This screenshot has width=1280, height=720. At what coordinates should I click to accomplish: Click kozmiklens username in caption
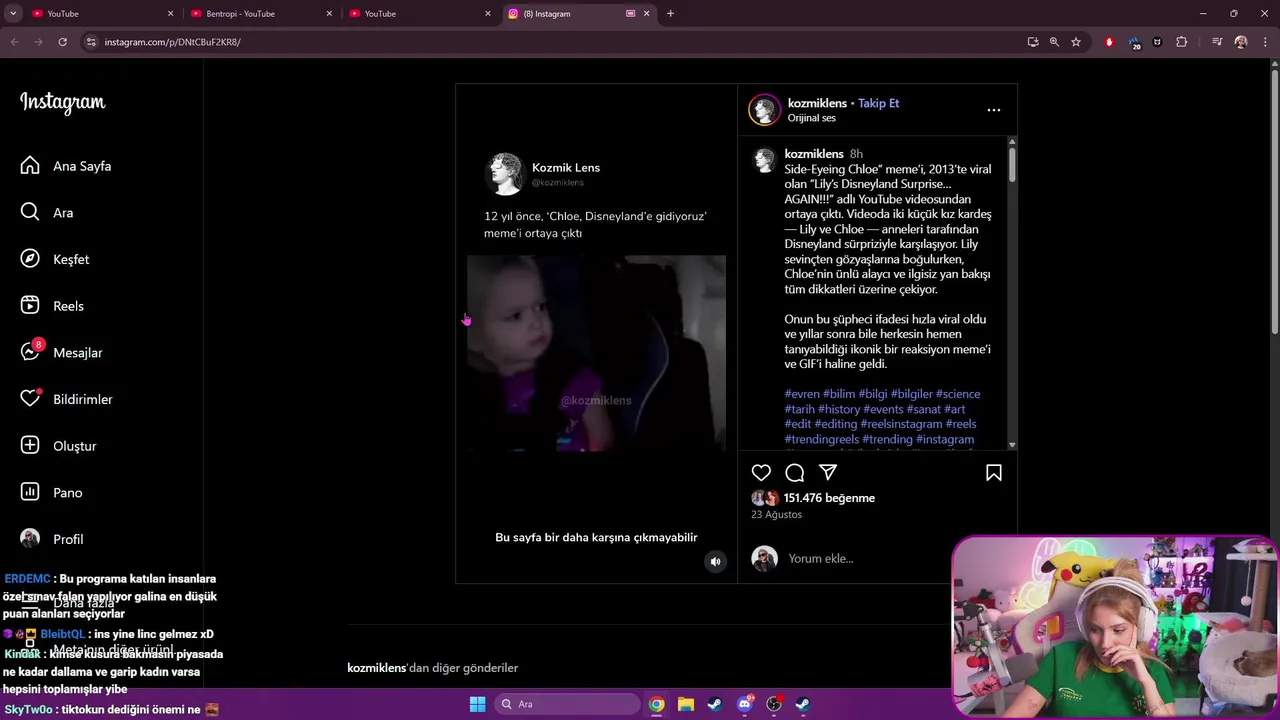coord(814,154)
